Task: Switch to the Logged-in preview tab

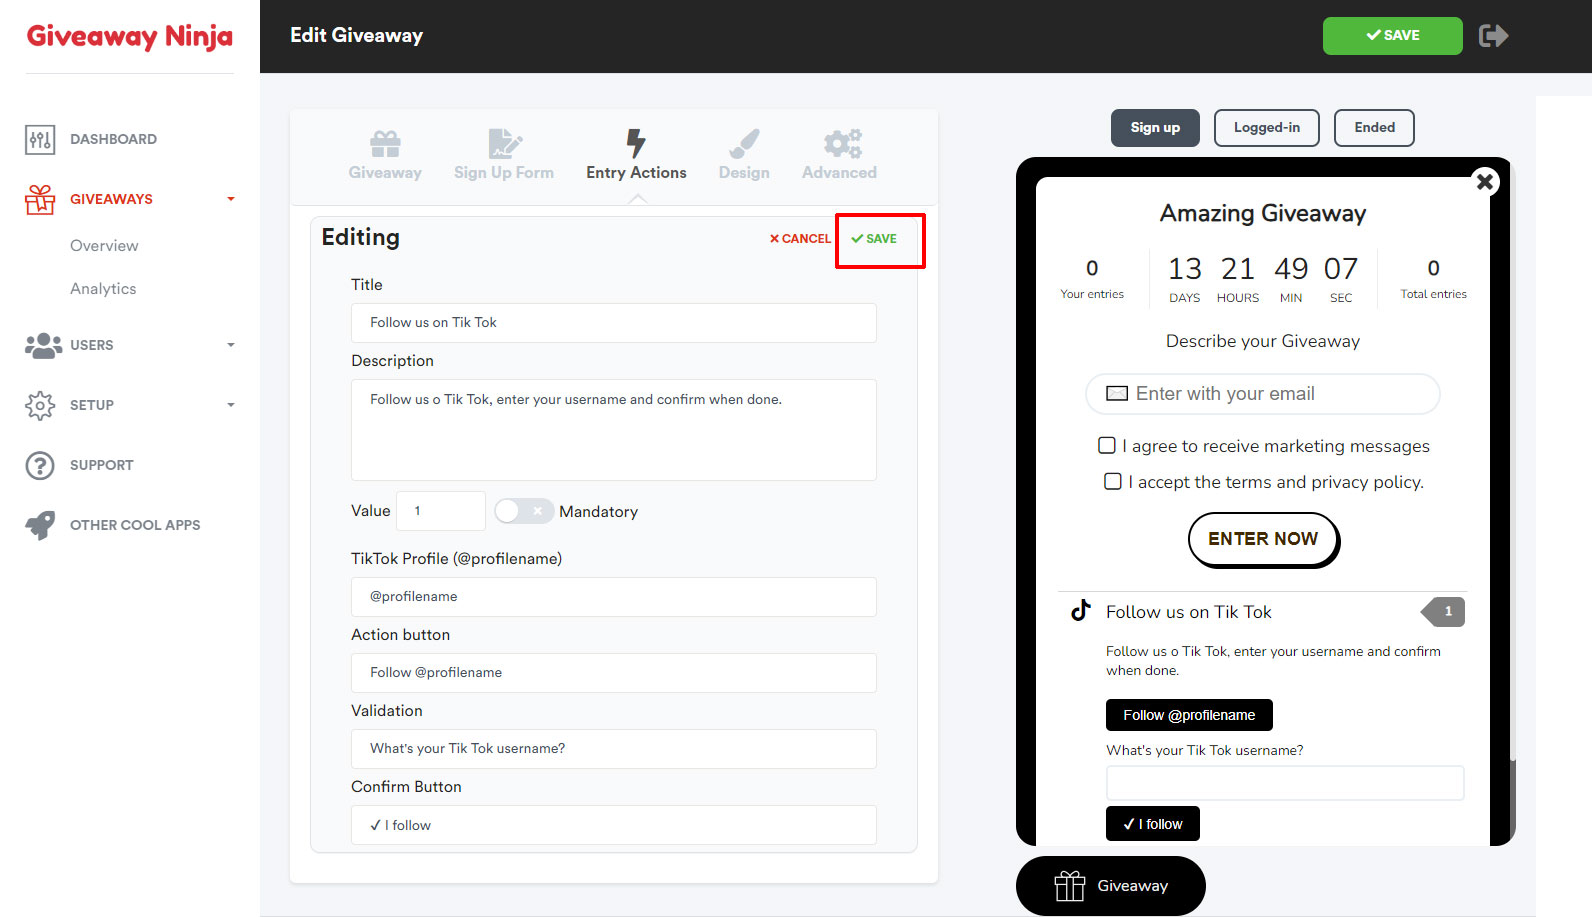Action: point(1266,128)
